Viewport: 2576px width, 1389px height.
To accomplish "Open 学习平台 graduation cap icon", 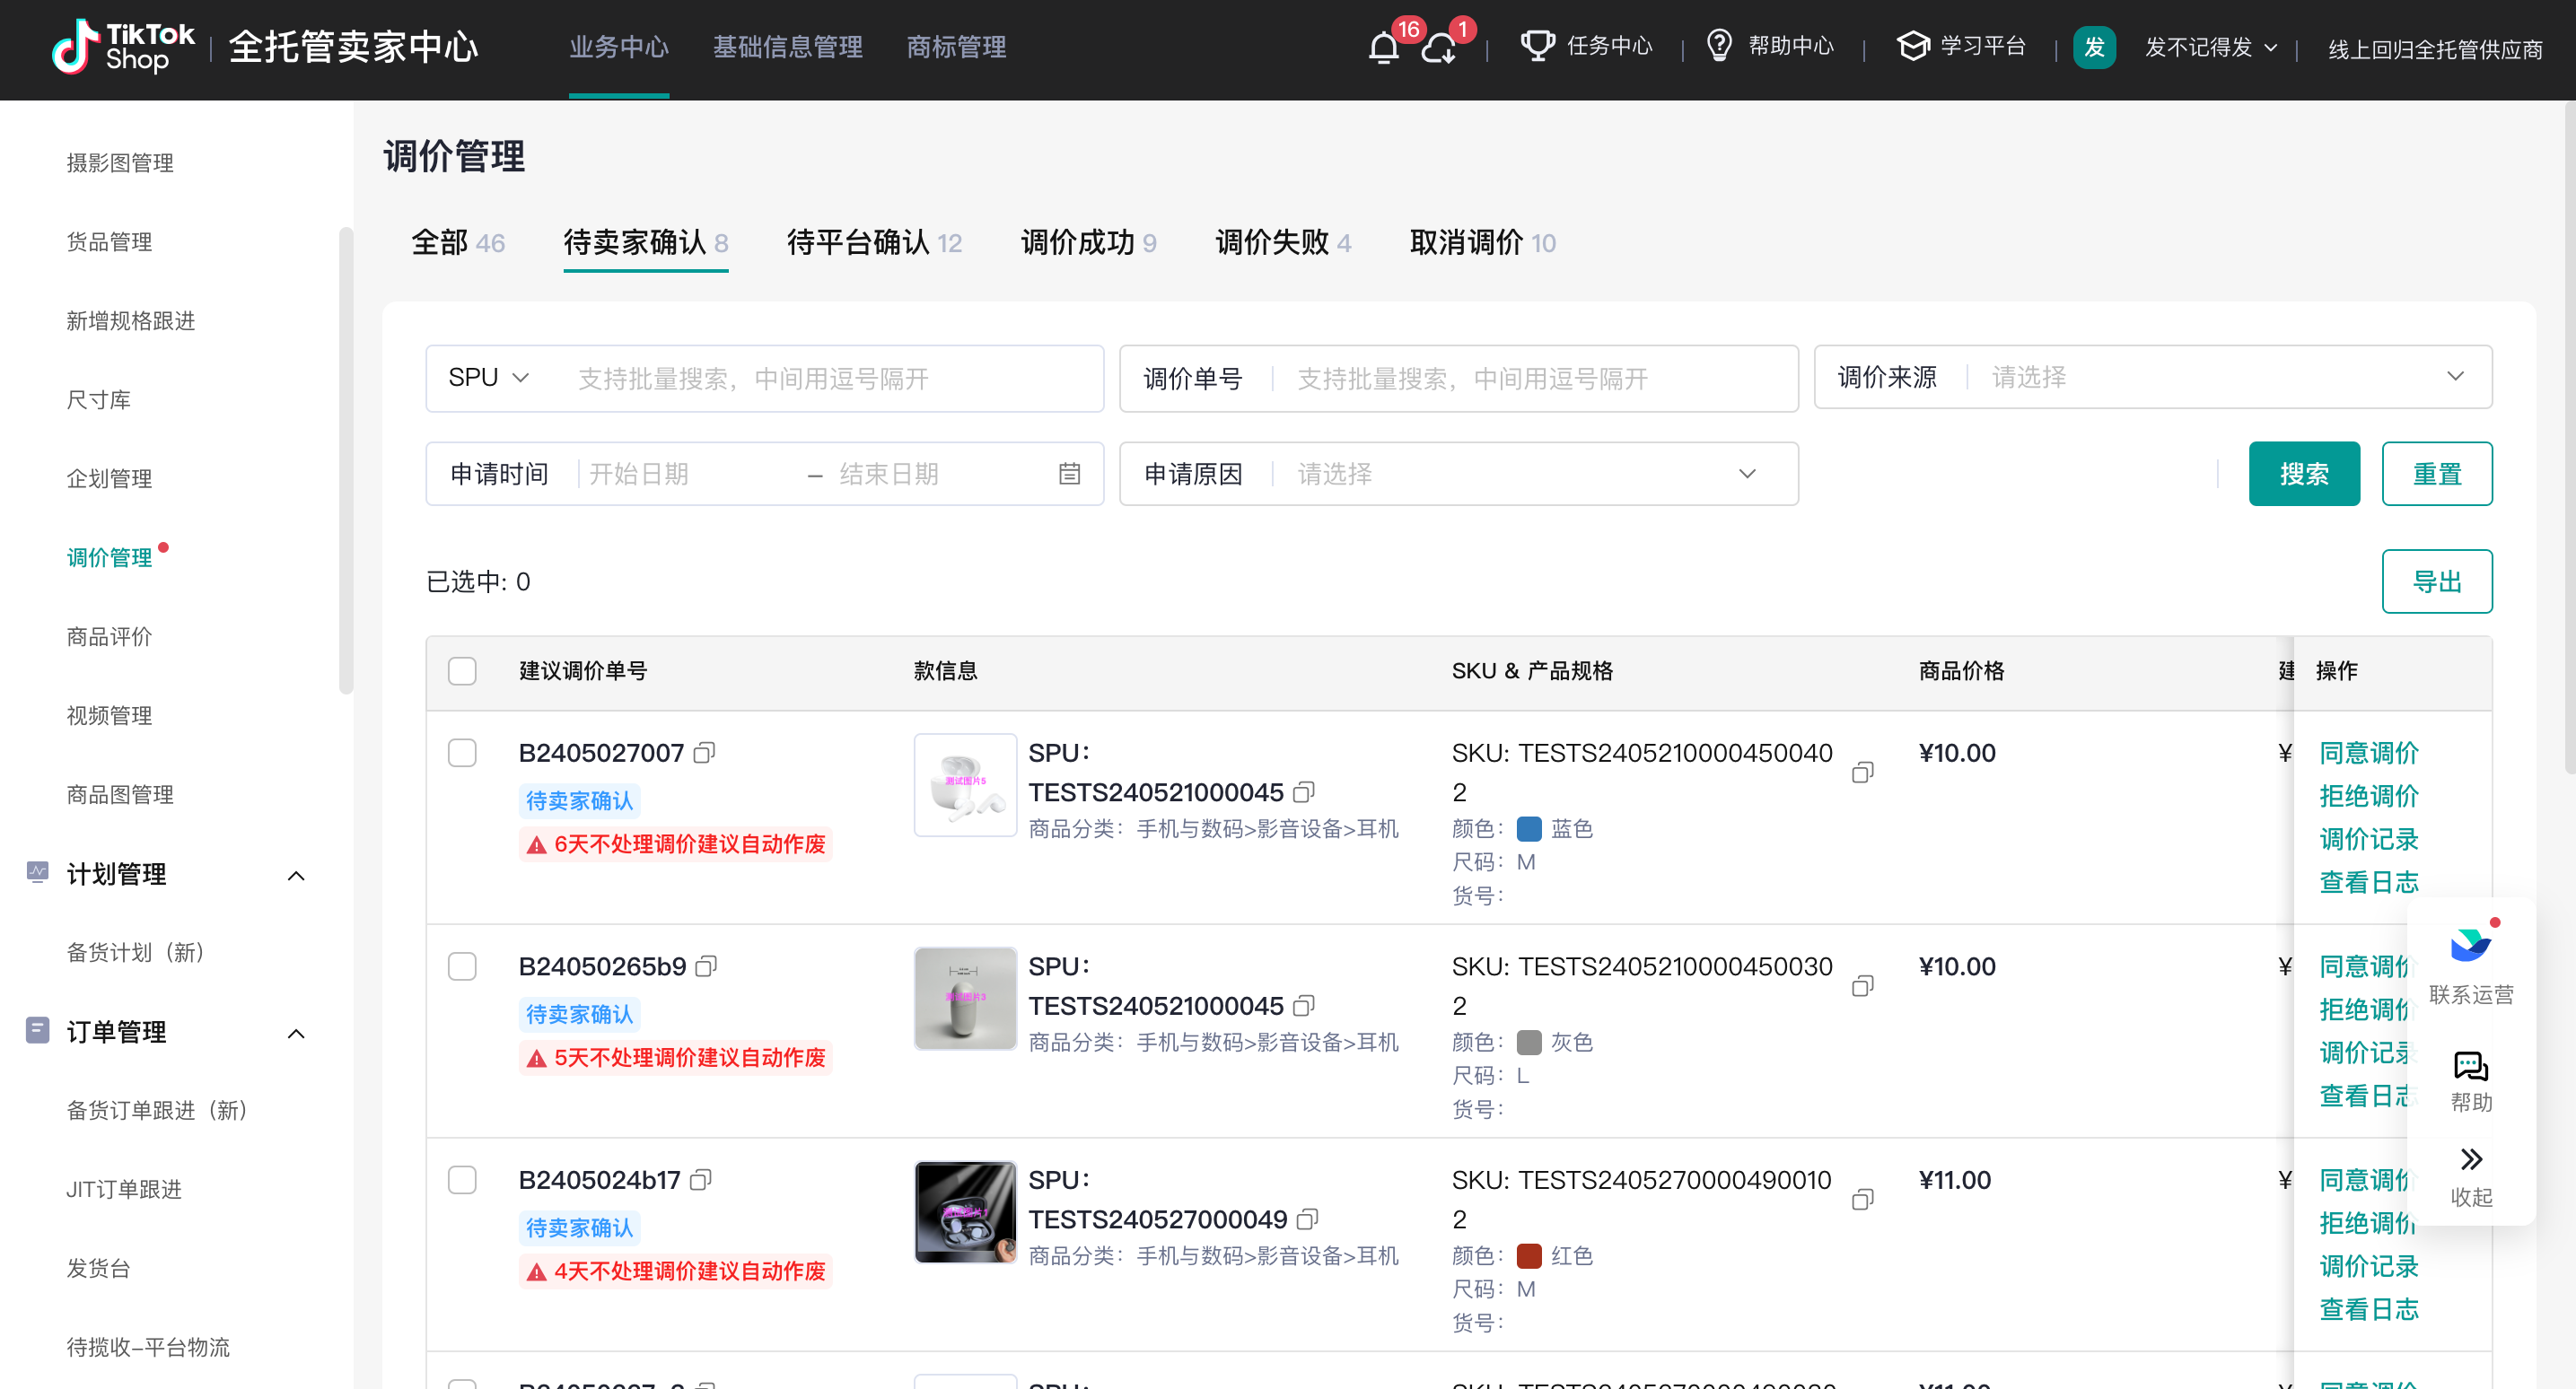I will point(1913,46).
